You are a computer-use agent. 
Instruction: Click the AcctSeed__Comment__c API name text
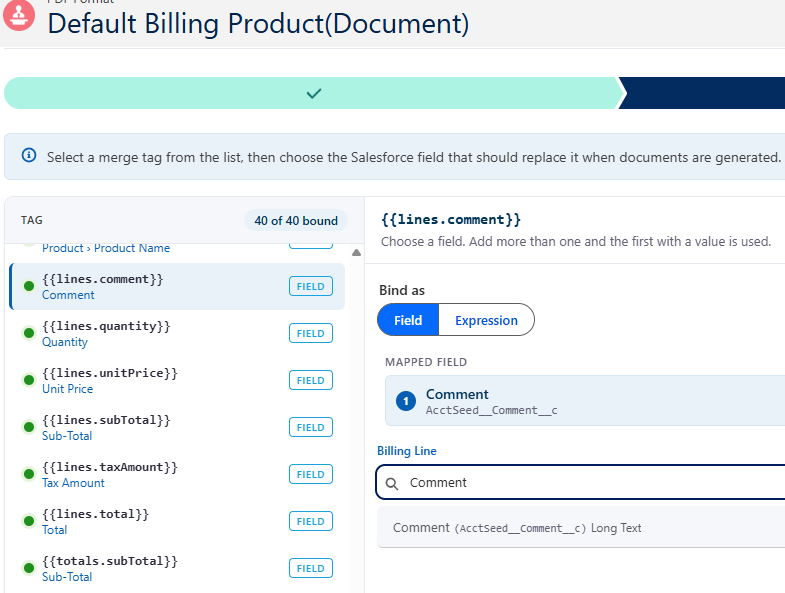coord(492,410)
